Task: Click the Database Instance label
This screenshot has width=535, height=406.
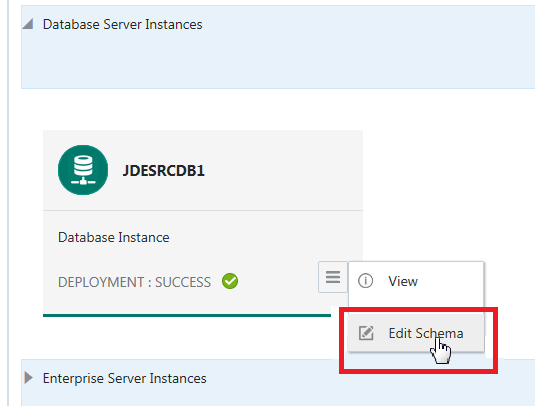Action: coord(114,237)
